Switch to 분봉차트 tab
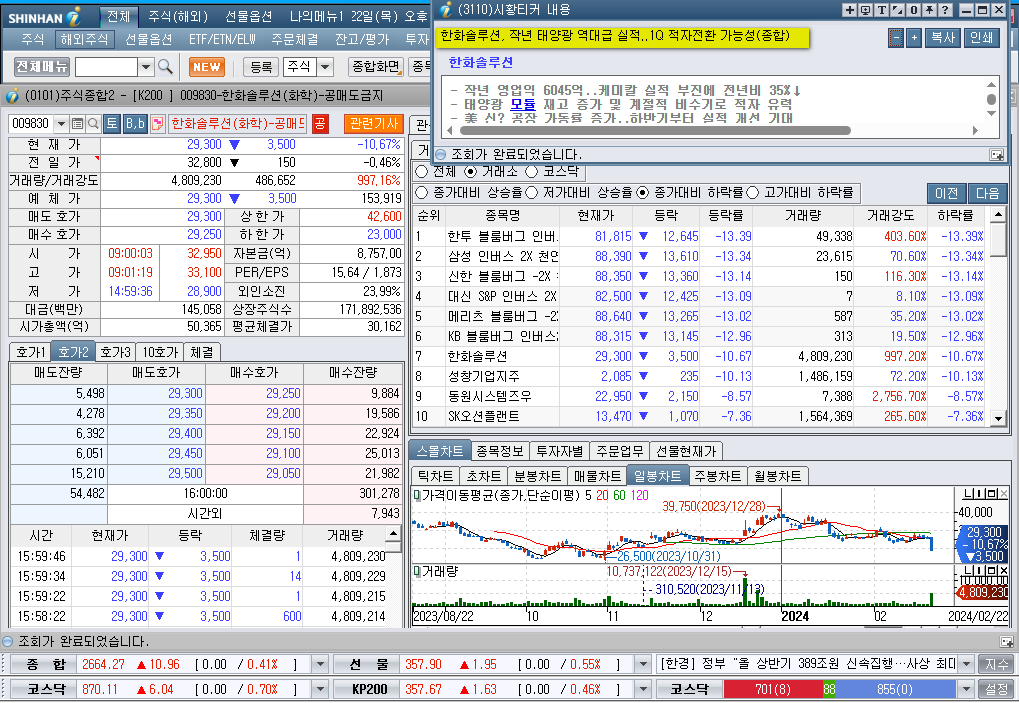1019x703 pixels. (x=537, y=476)
